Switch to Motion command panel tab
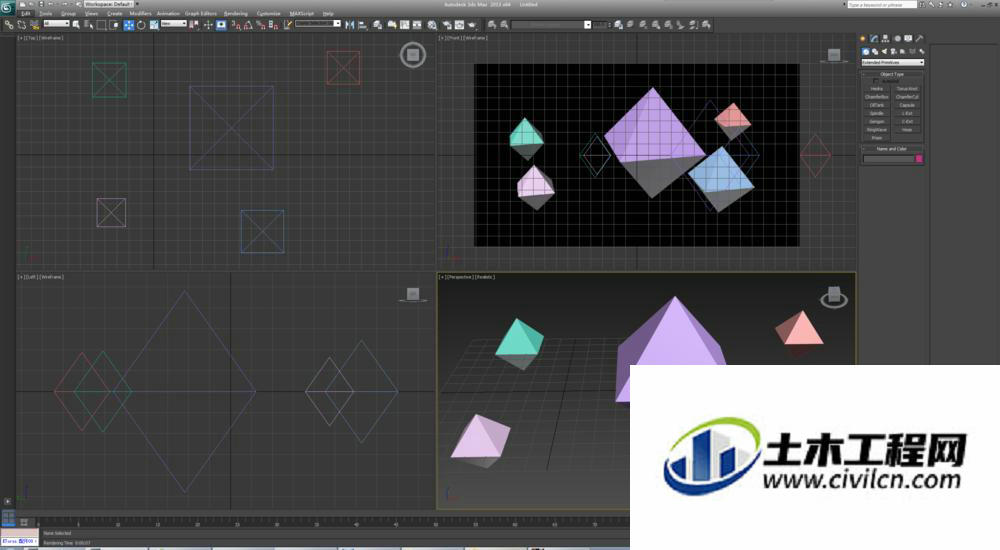The image size is (1000, 550). (x=897, y=38)
